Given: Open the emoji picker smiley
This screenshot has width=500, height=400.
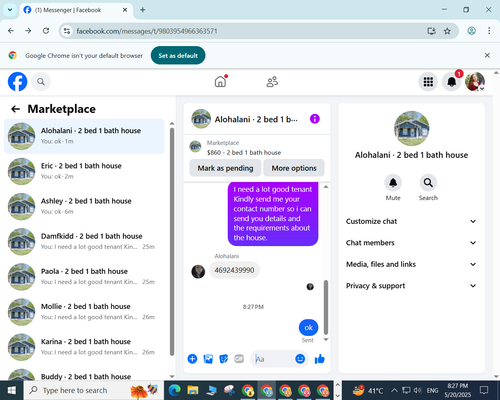Looking at the screenshot, I should point(300,359).
